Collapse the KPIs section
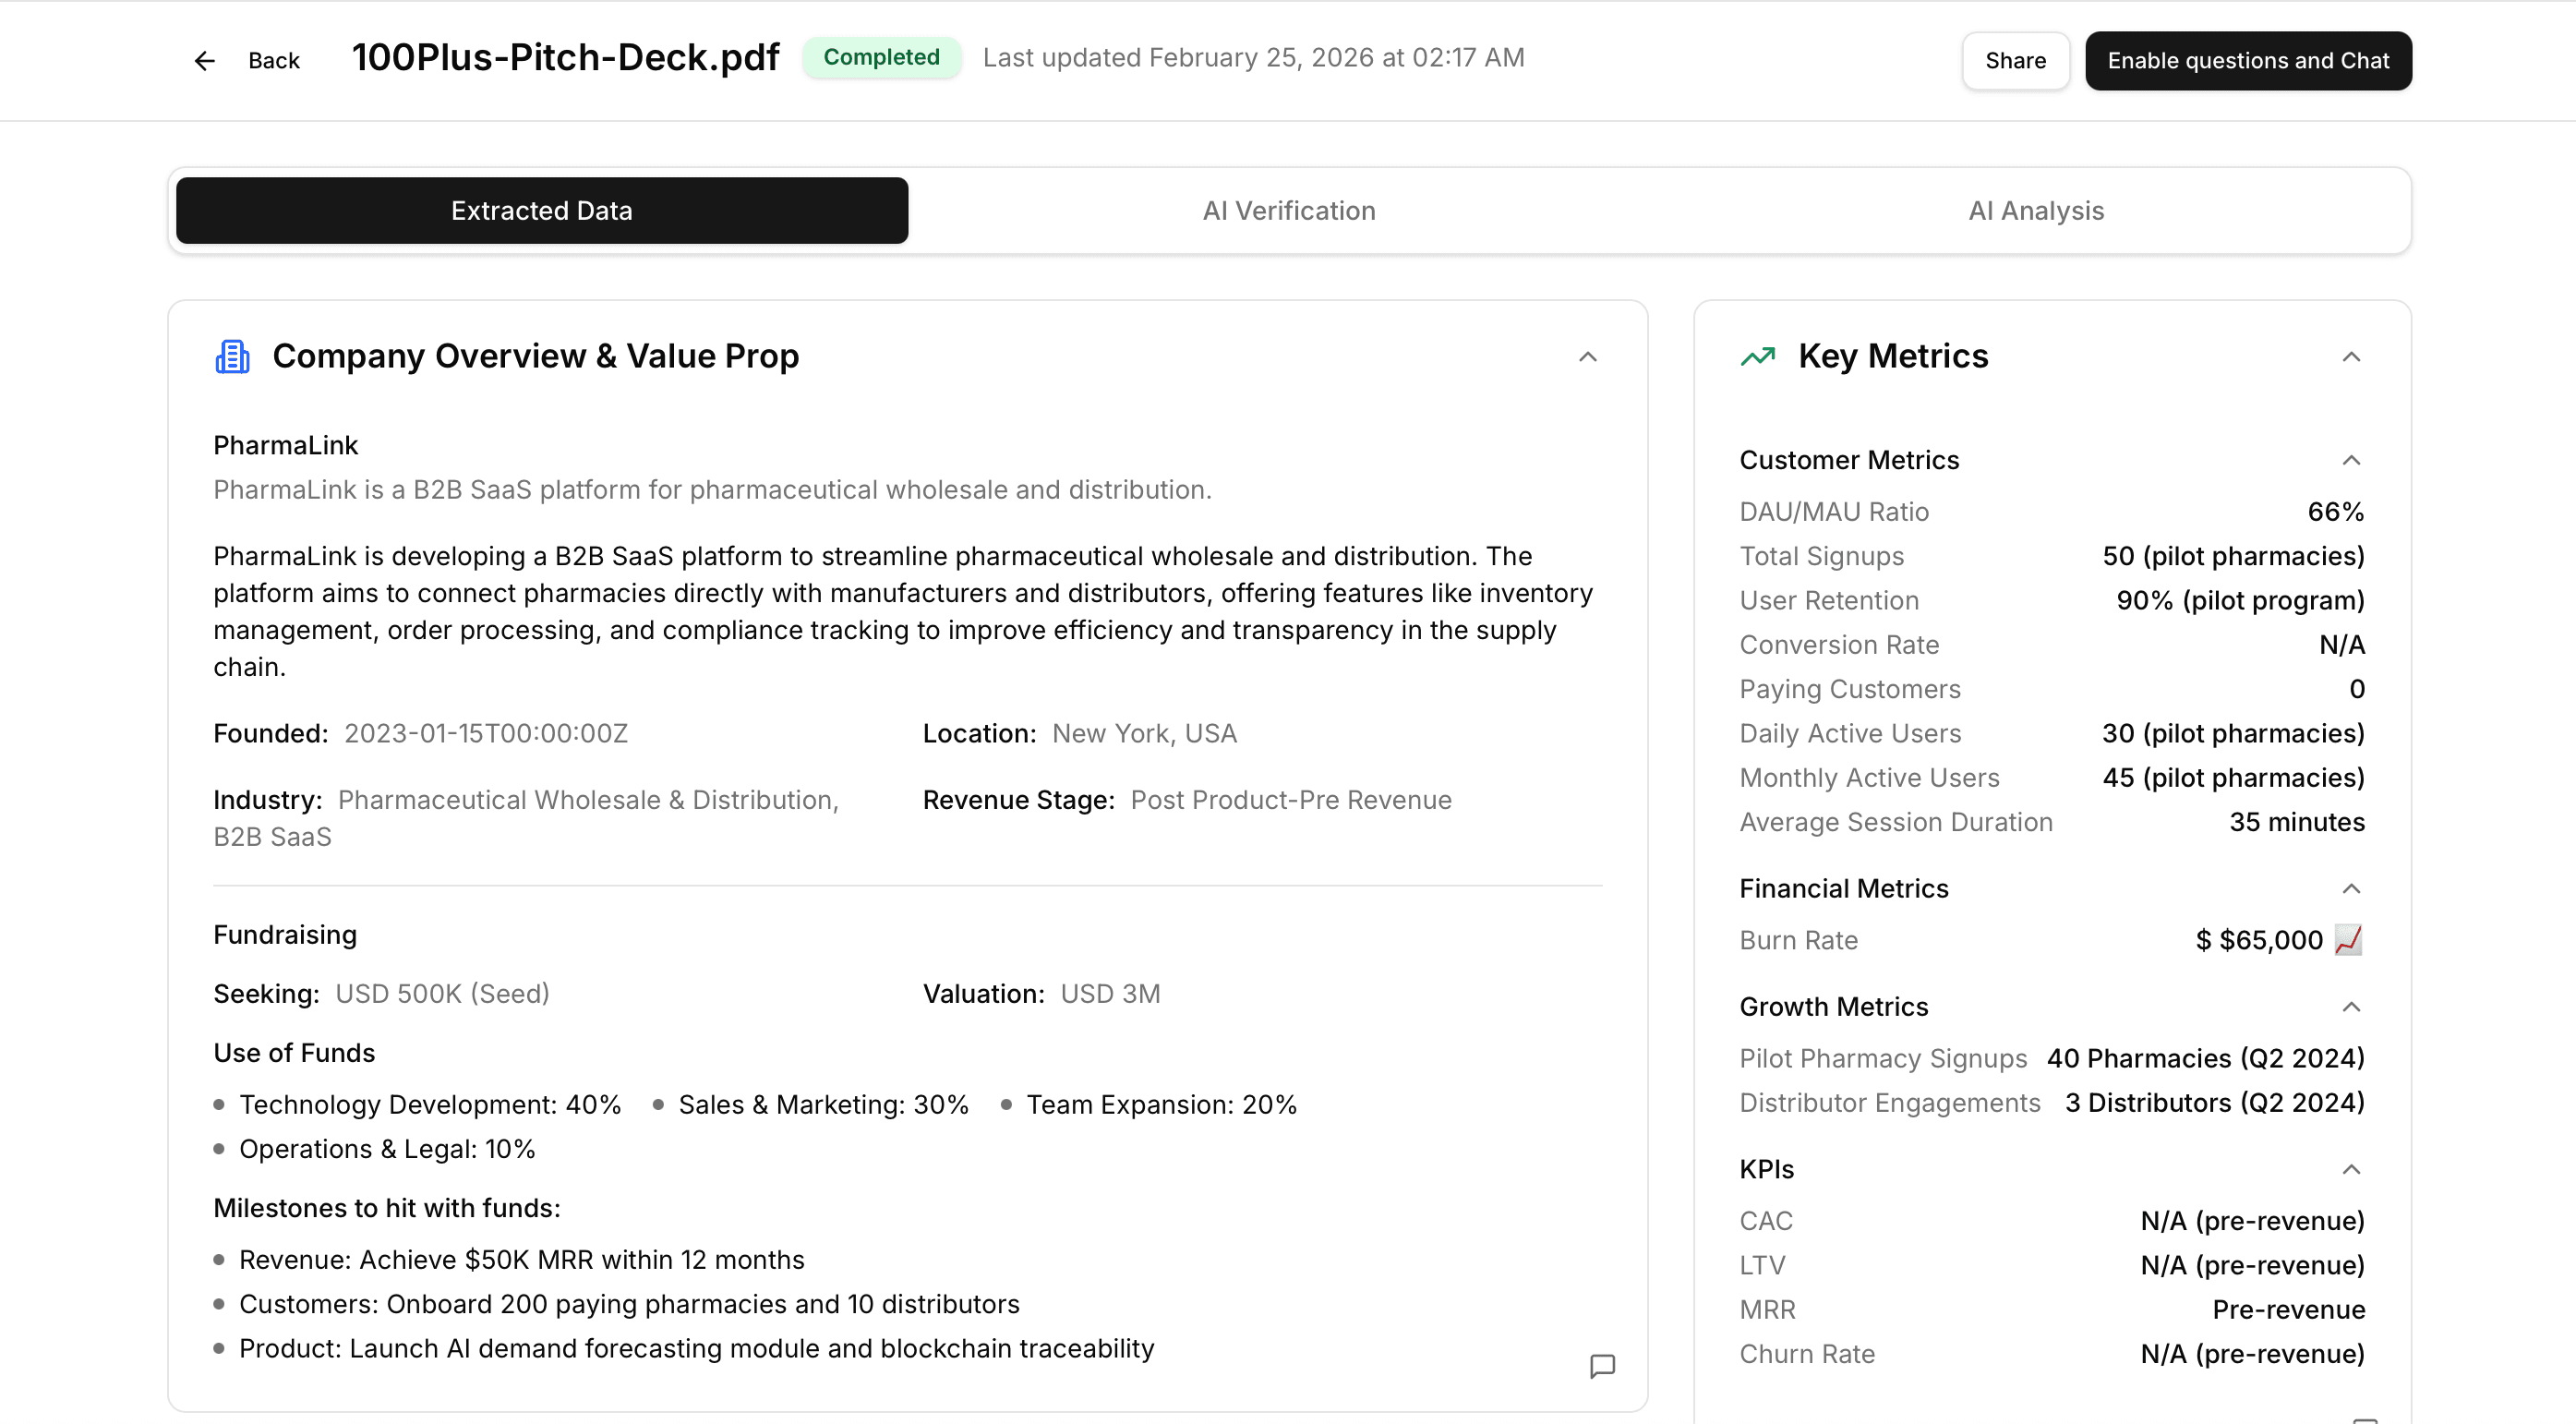This screenshot has height=1424, width=2576. pos(2351,1169)
